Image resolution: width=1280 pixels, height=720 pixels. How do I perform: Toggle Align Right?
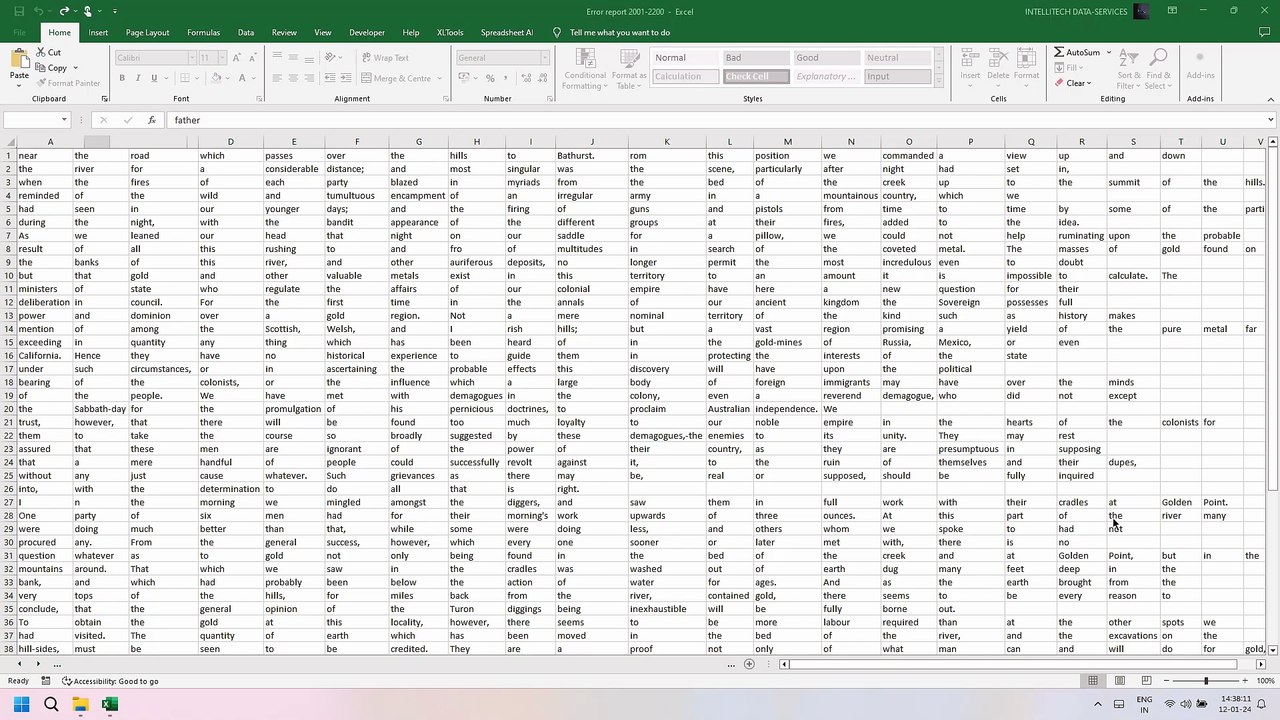[x=309, y=78]
